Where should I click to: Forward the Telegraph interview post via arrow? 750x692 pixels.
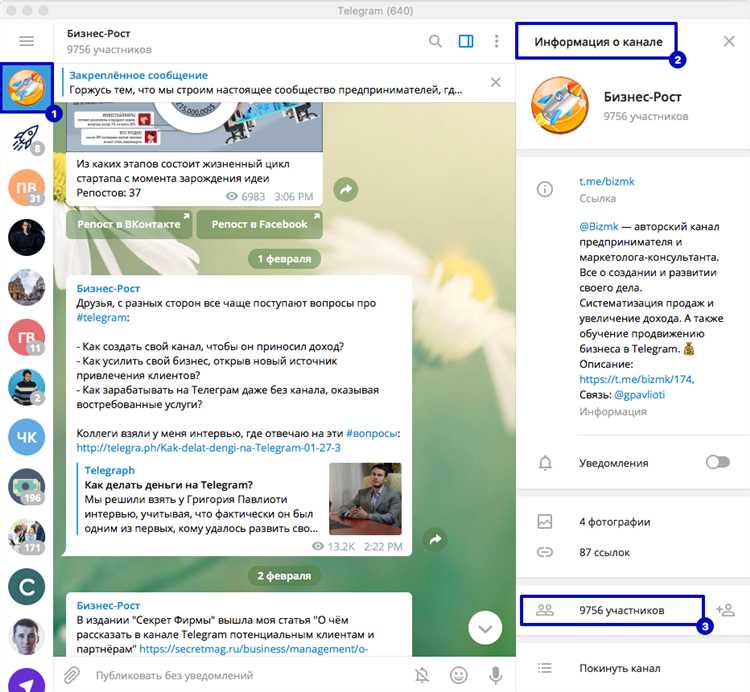coord(435,539)
